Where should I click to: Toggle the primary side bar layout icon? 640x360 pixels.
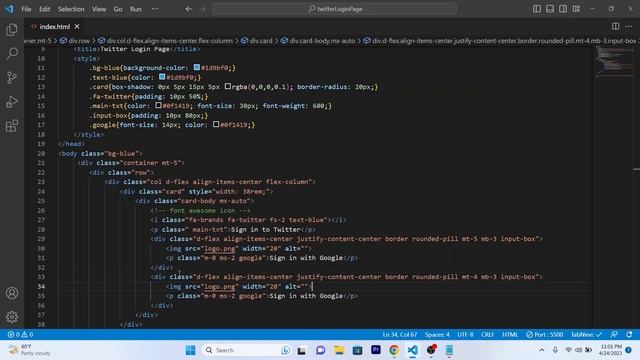click(537, 9)
